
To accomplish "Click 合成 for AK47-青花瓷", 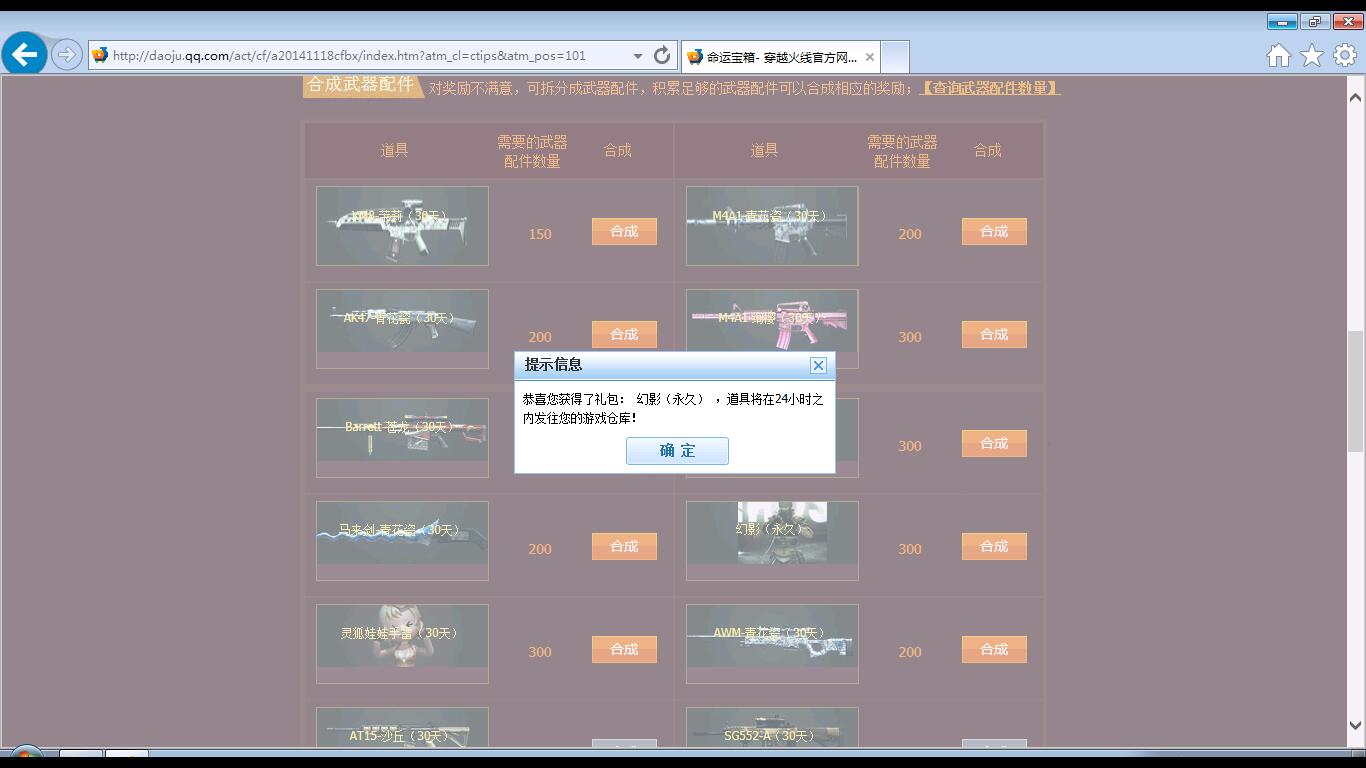I will coord(624,334).
